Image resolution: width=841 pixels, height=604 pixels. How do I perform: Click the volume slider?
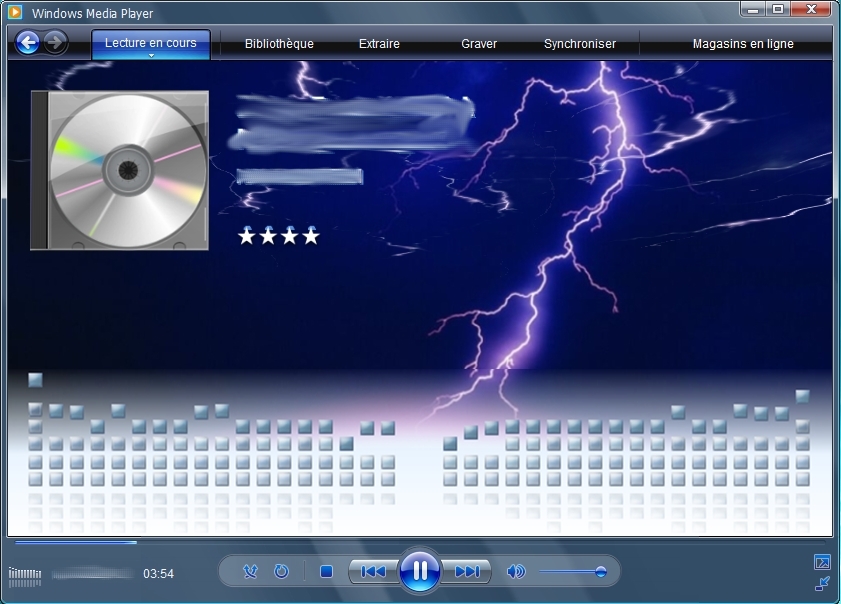point(573,572)
